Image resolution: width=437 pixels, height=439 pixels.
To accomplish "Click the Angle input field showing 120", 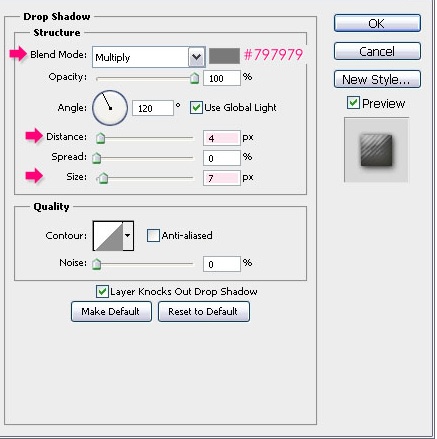I will point(153,108).
